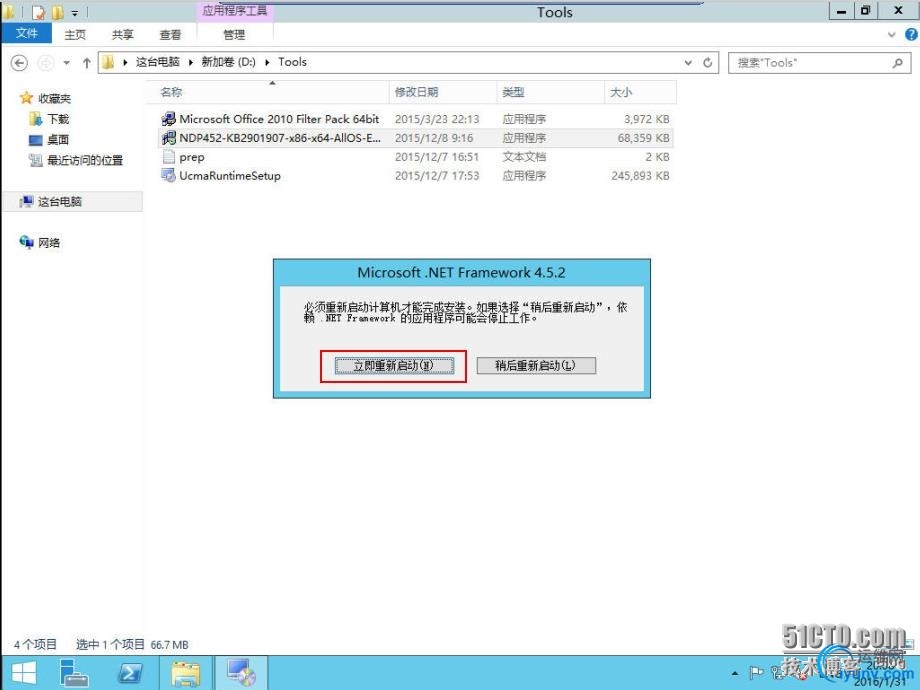Click the Quick Access new folder icon
This screenshot has width=920, height=690.
58,12
